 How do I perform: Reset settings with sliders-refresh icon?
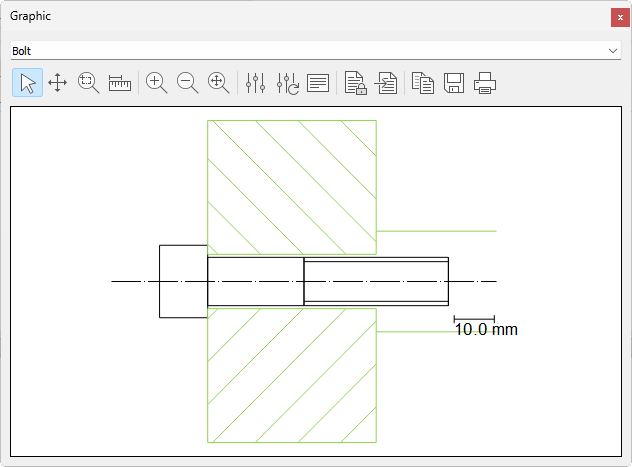pyautogui.click(x=288, y=83)
